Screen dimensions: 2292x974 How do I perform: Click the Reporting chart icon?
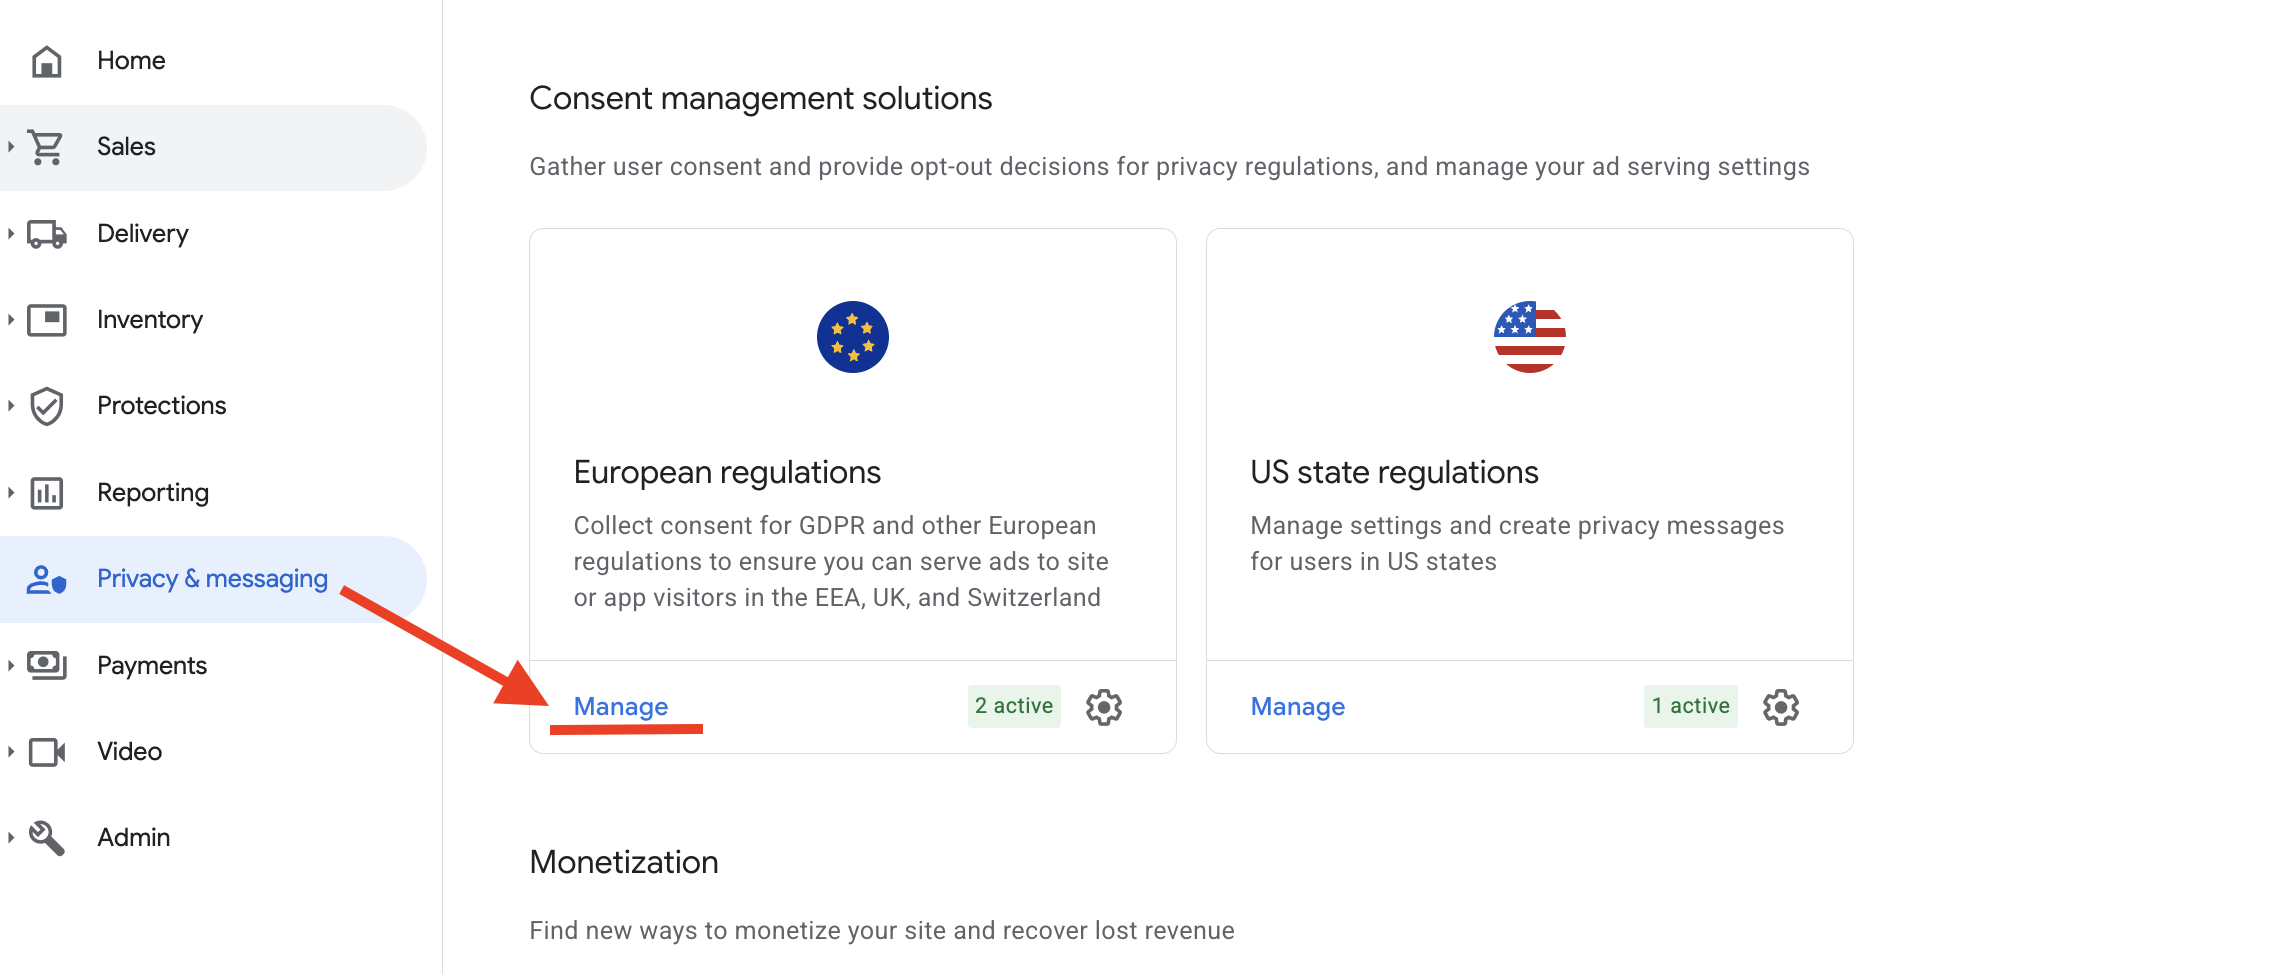point(46,493)
